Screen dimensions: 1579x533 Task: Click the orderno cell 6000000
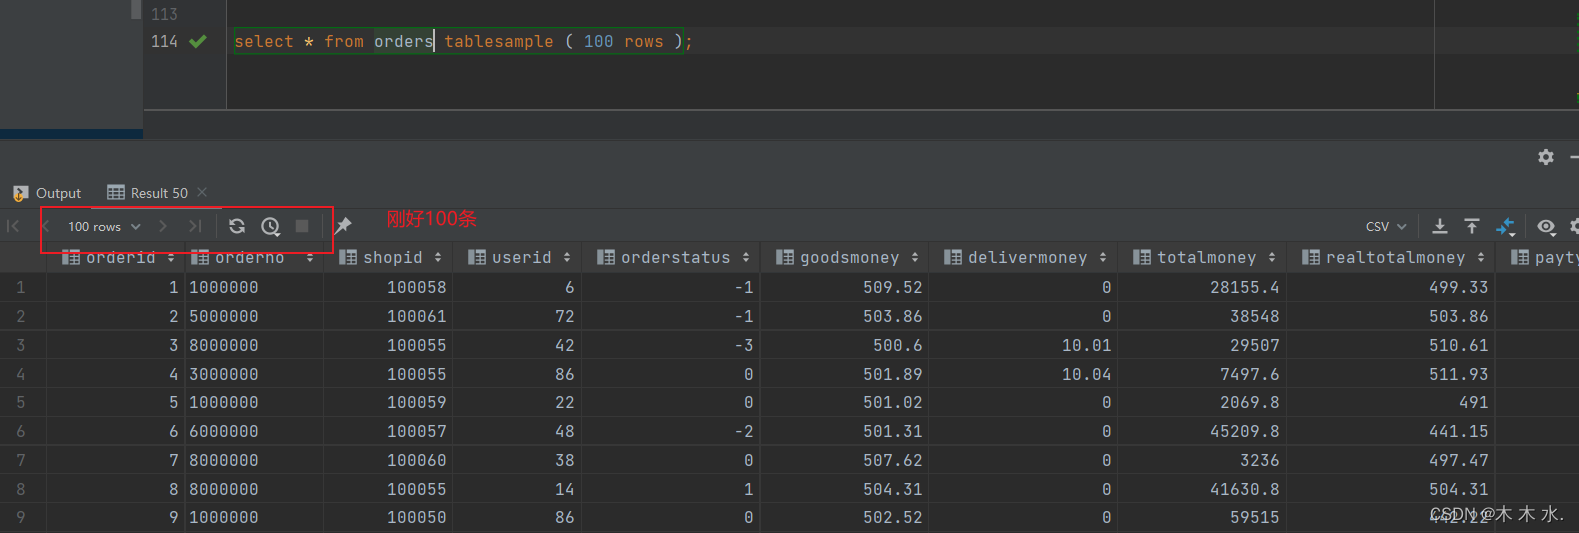253,431
